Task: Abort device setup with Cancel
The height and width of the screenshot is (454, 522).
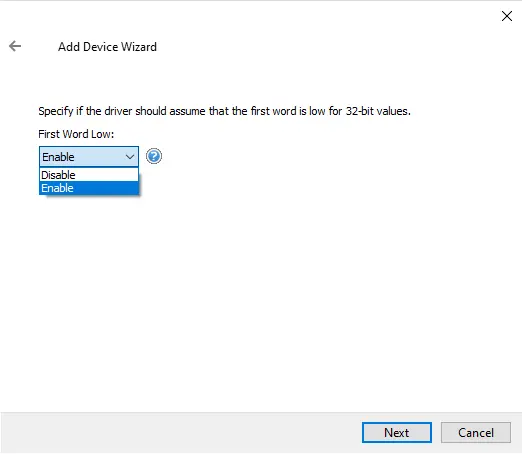Action: pyautogui.click(x=476, y=432)
